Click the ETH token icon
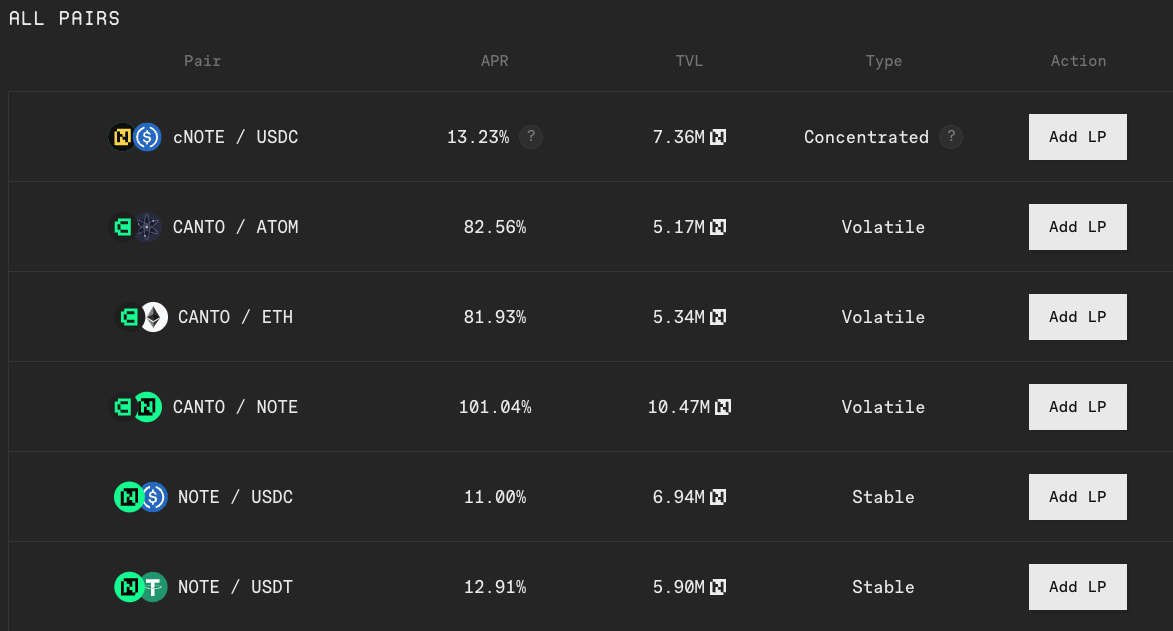The width and height of the screenshot is (1173, 631). pos(153,317)
